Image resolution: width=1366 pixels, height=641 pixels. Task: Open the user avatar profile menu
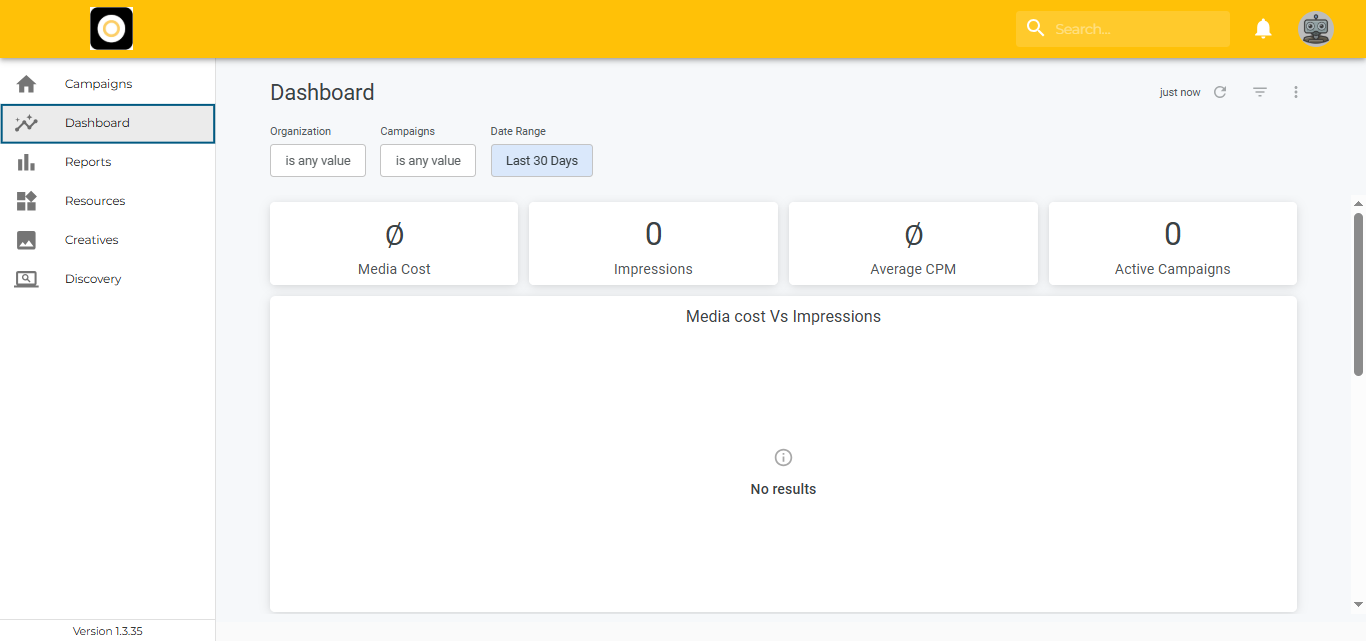(1315, 29)
